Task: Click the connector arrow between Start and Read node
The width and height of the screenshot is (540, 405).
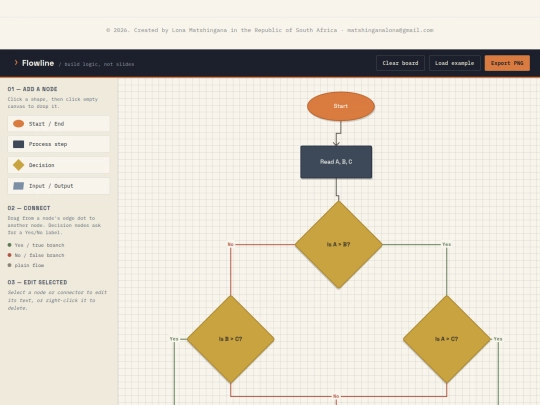Action: click(338, 133)
